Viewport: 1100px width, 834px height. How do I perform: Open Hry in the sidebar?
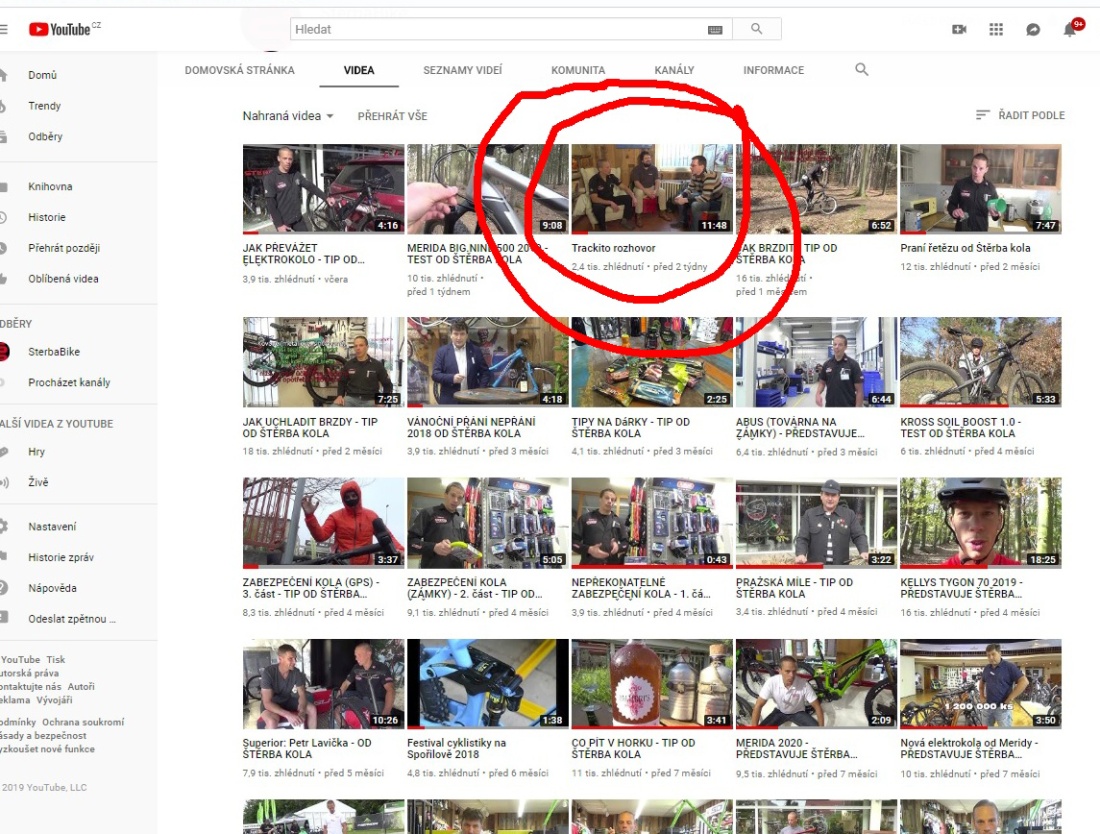[36, 452]
